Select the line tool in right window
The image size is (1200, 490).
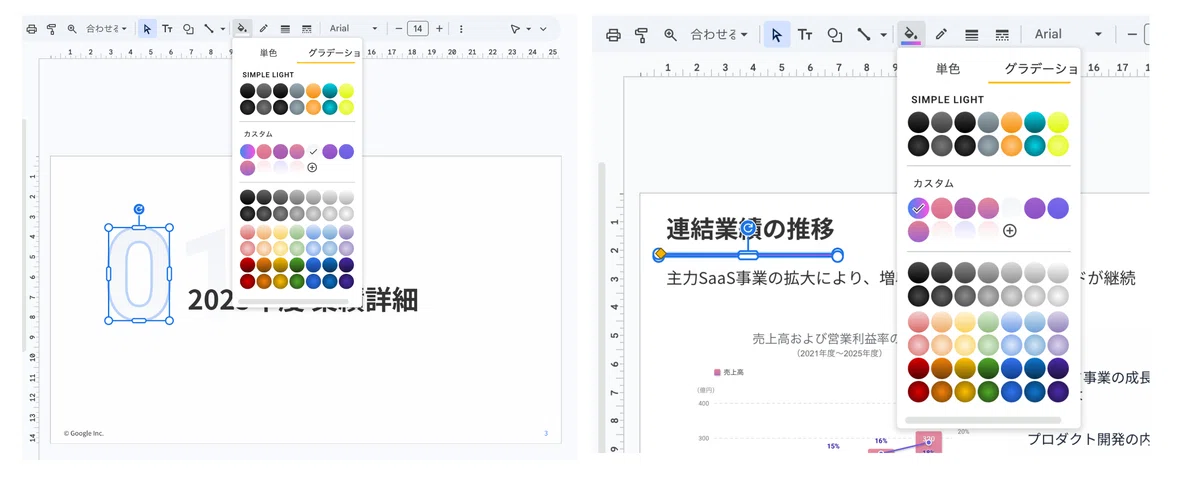tap(863, 34)
